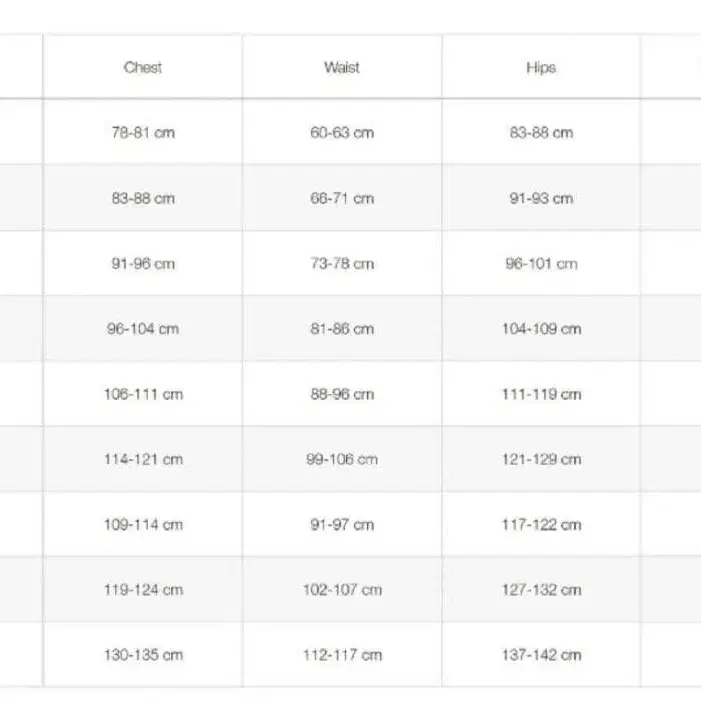Click the 91-93 cm hips cell
Screen dimensions: 701x701
tap(541, 198)
